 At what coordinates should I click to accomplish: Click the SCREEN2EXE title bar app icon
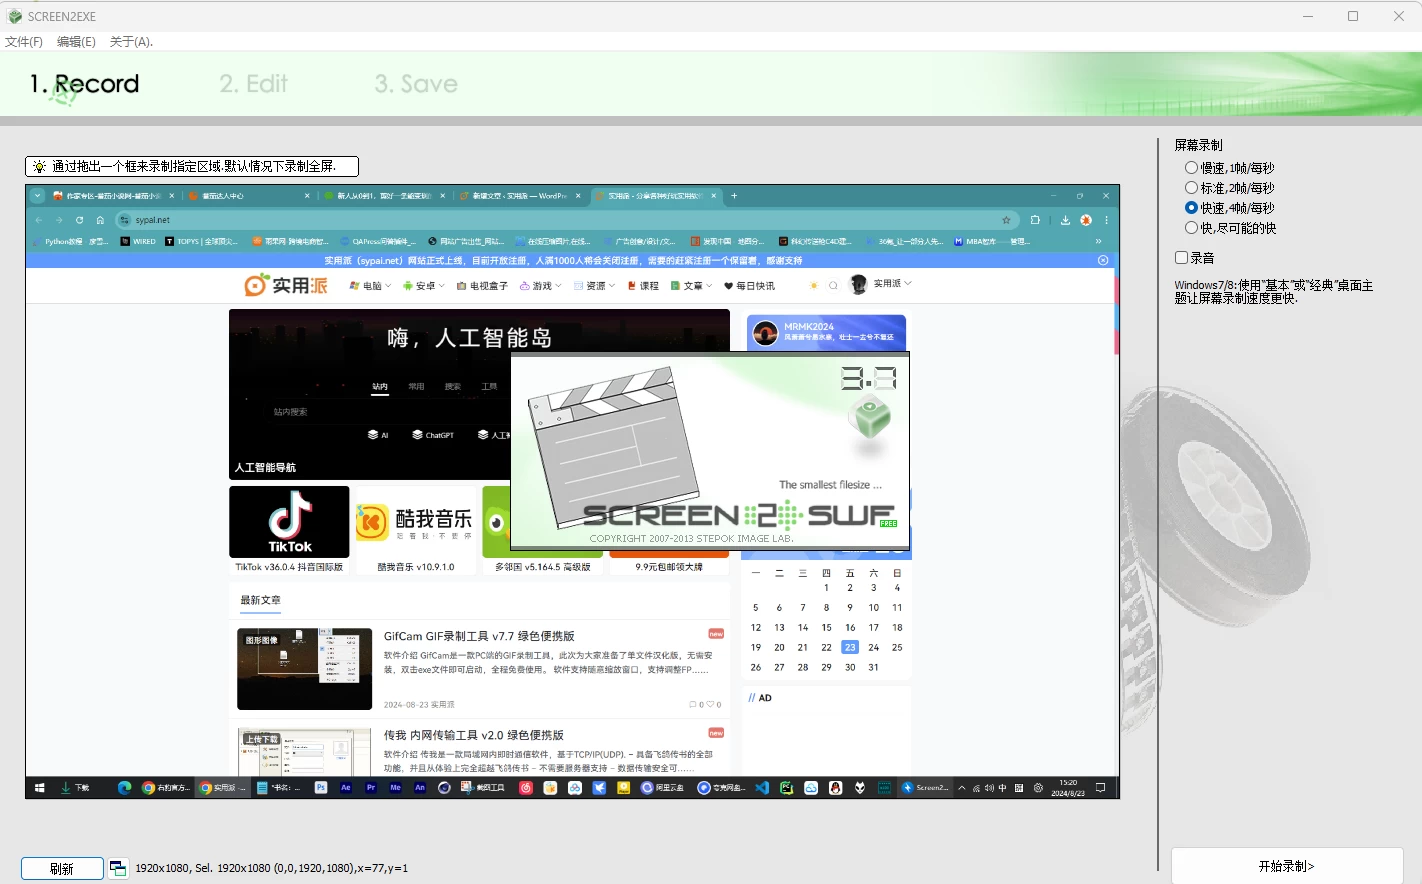[14, 16]
